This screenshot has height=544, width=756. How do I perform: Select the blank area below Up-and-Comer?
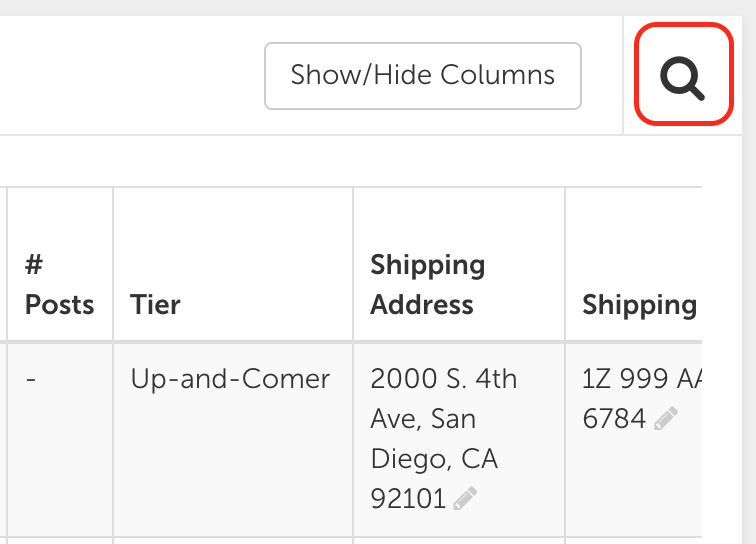coord(233,463)
